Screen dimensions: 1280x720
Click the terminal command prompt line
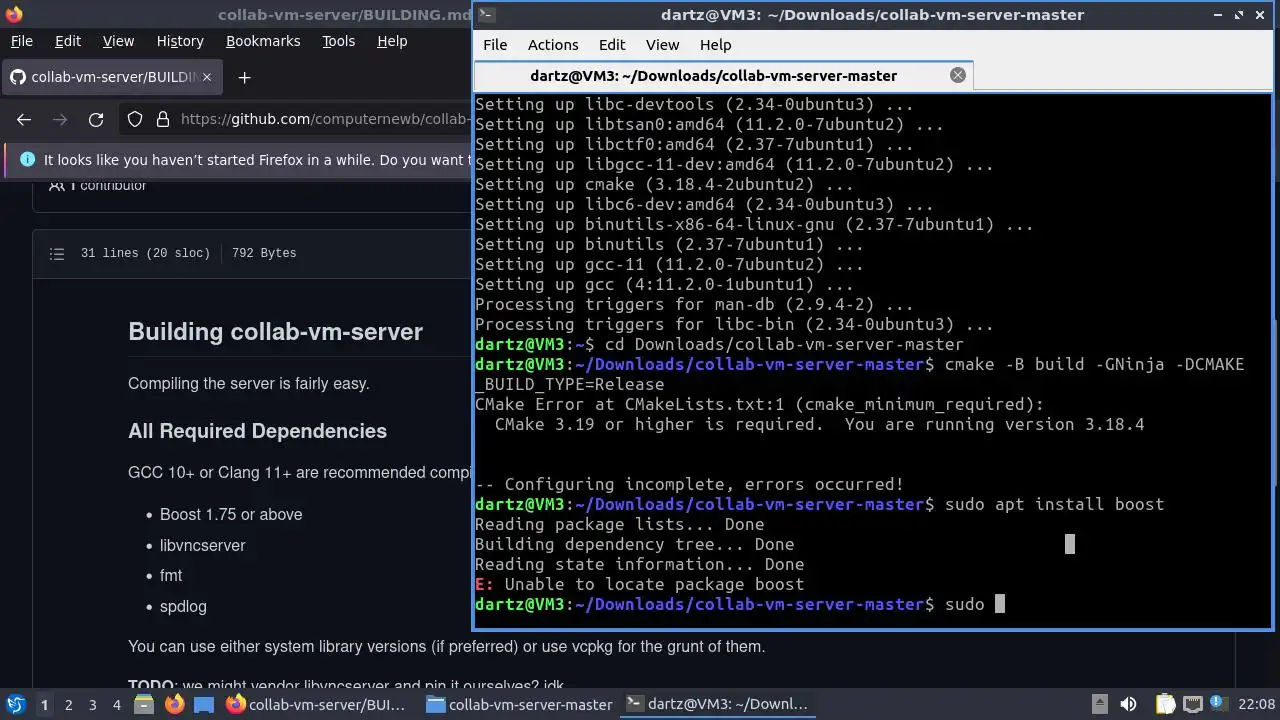click(739, 604)
